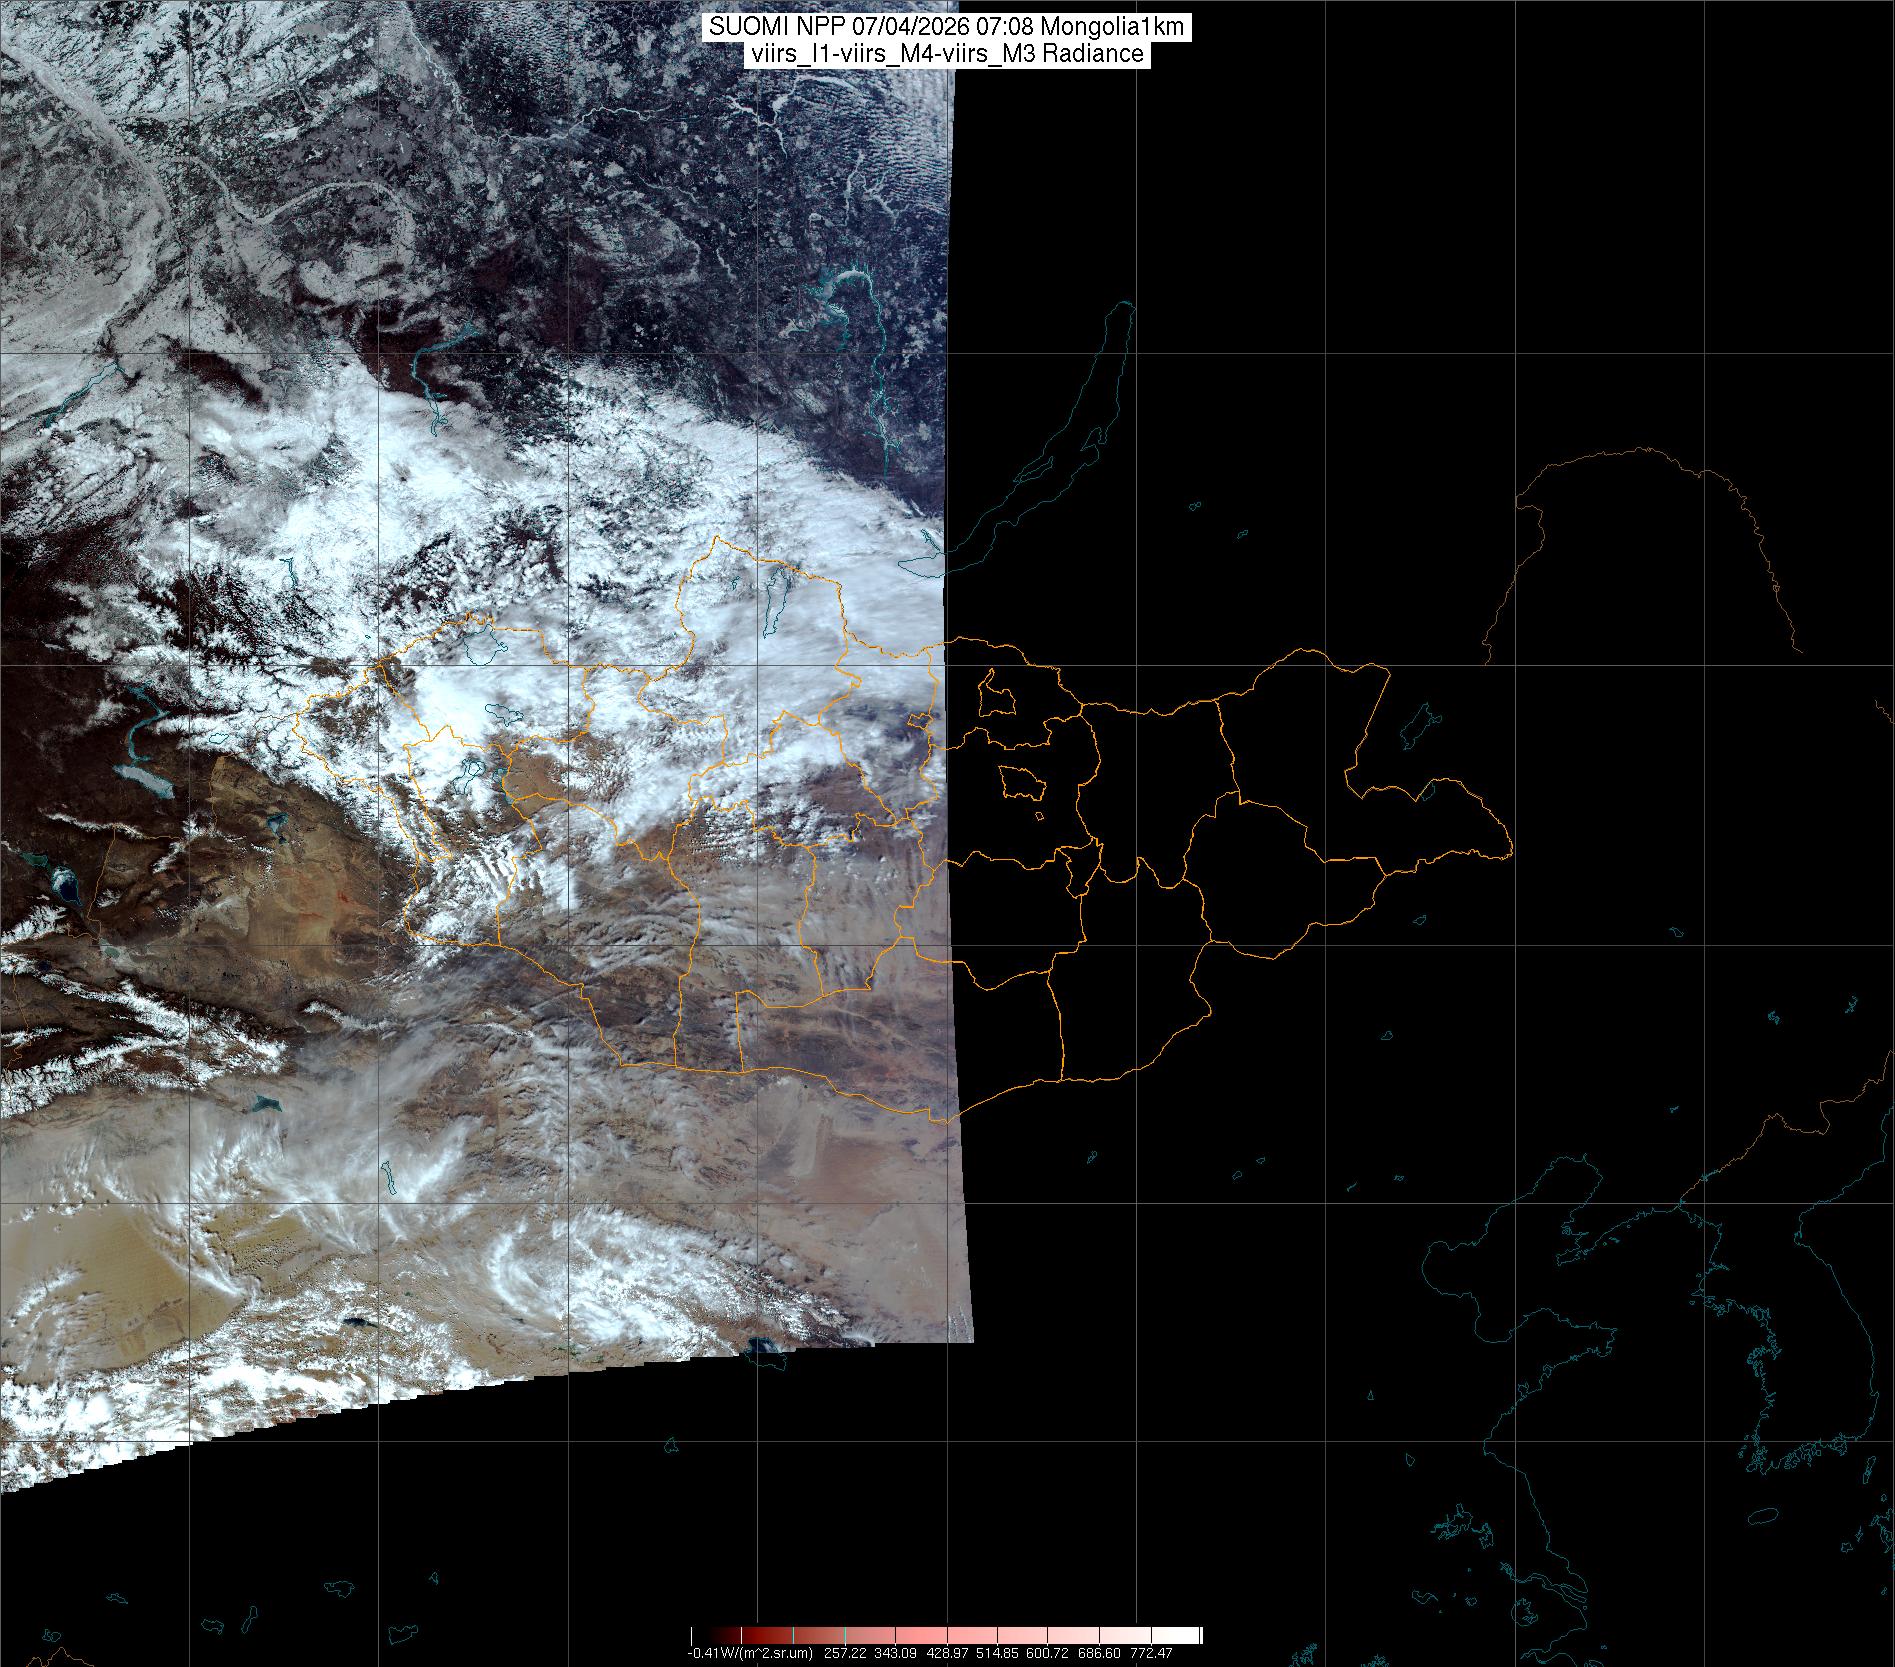1895x1667 pixels.
Task: Click the '257.22' colorbar value
Action: click(845, 1653)
